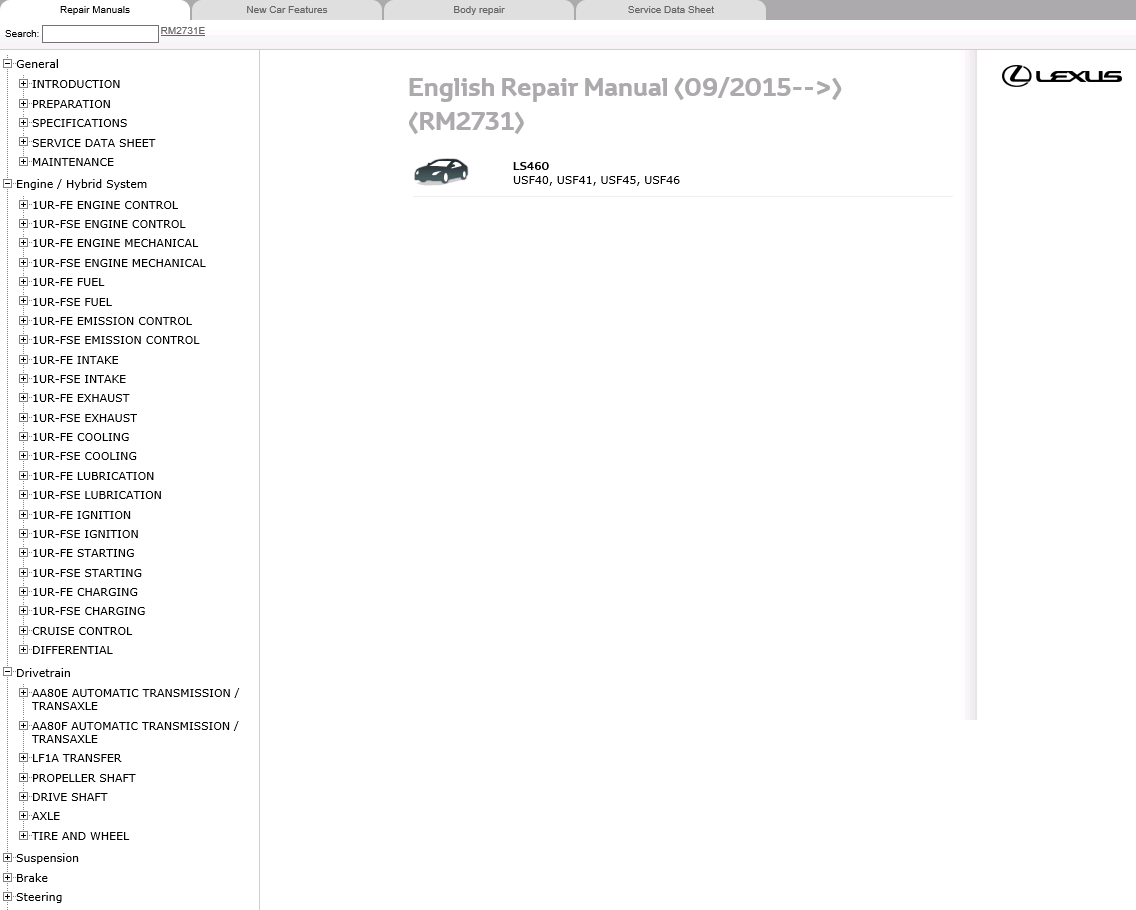Select 1UR-FE COOLING in the tree
Screen dimensions: 1136x910
pos(80,437)
